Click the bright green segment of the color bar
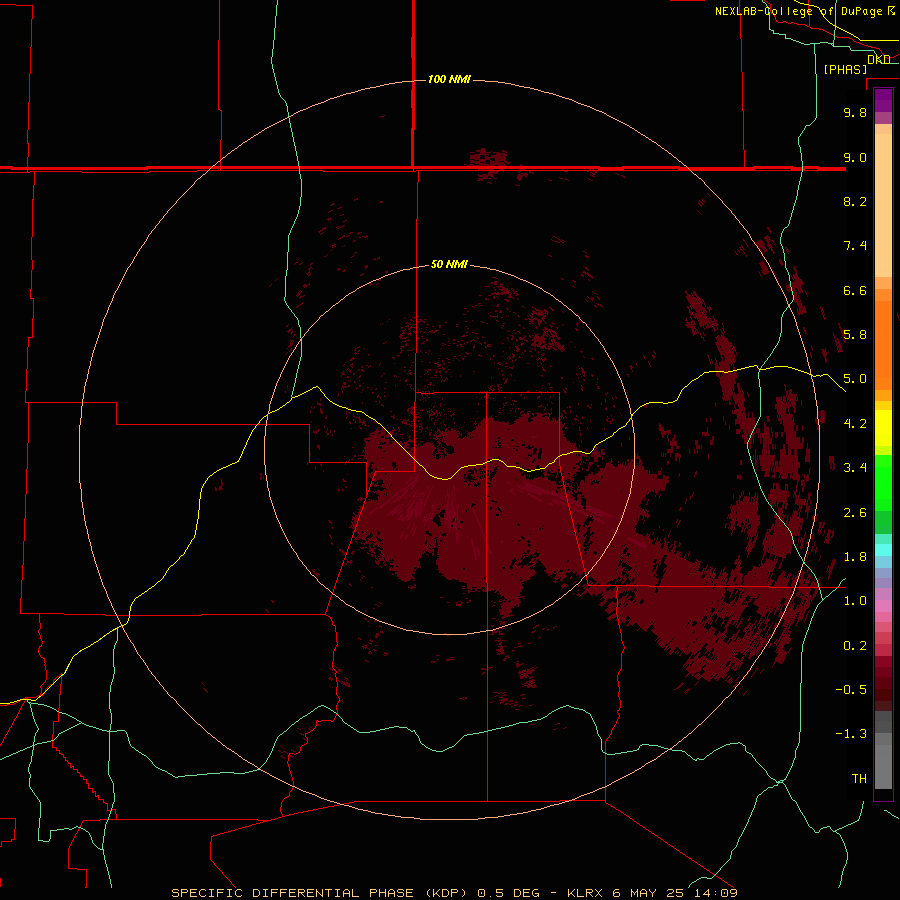This screenshot has width=900, height=900. pos(883,482)
